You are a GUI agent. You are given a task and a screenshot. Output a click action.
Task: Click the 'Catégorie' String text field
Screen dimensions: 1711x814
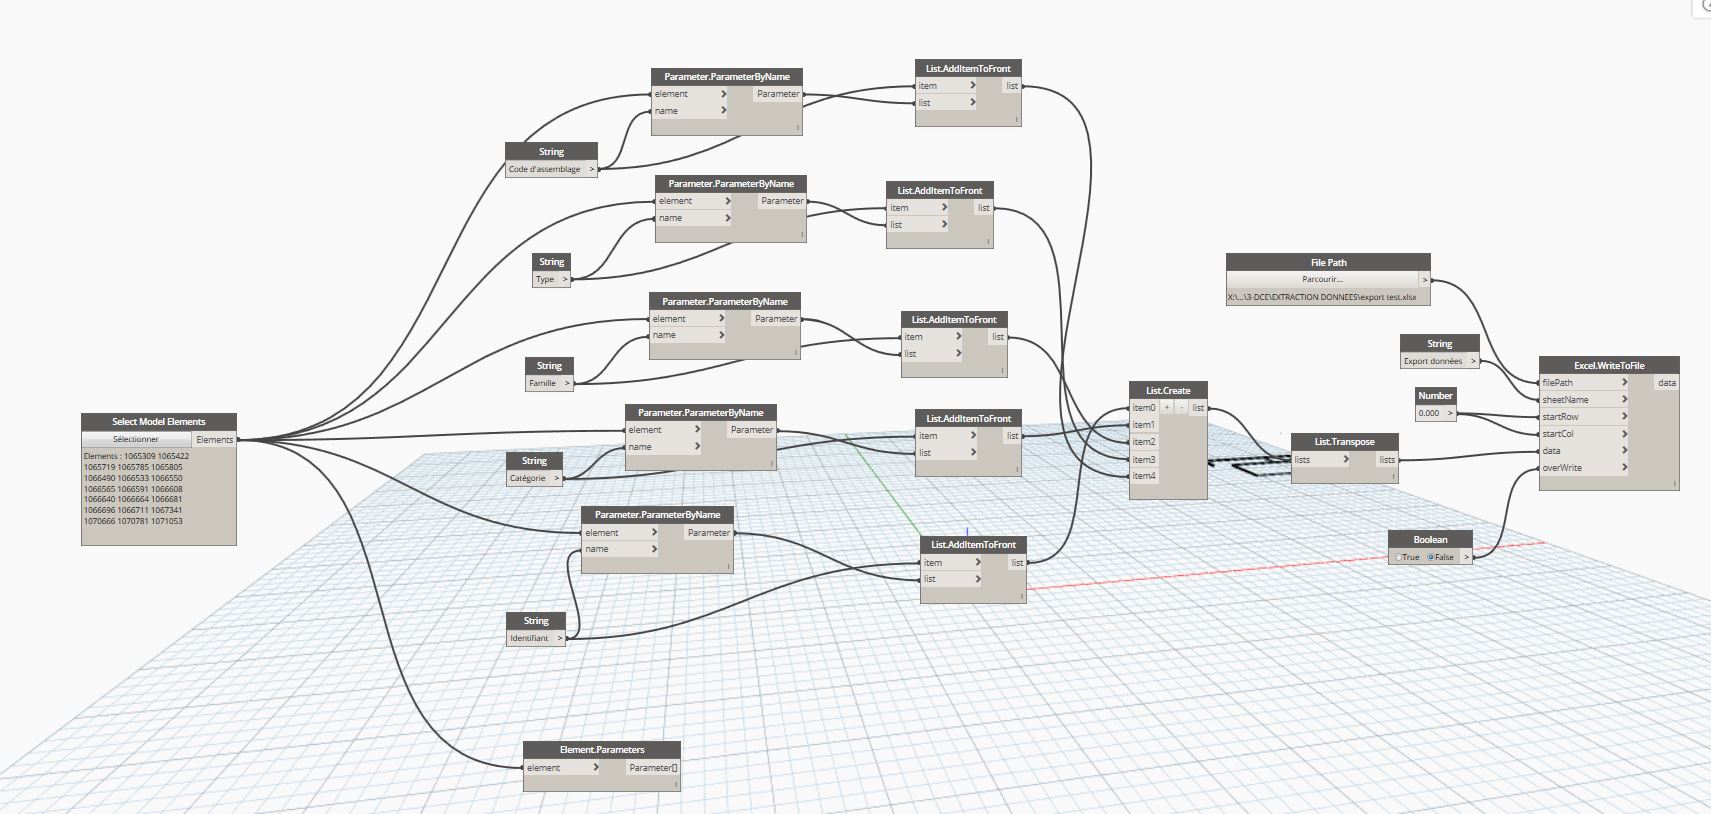[528, 478]
